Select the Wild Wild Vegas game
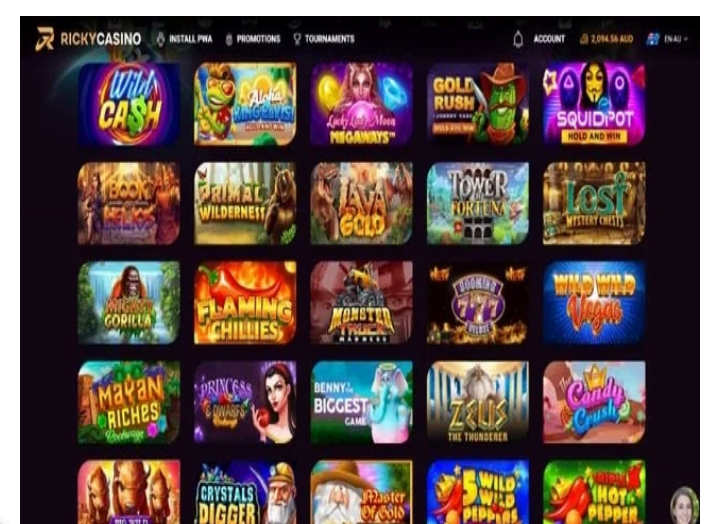 [594, 303]
